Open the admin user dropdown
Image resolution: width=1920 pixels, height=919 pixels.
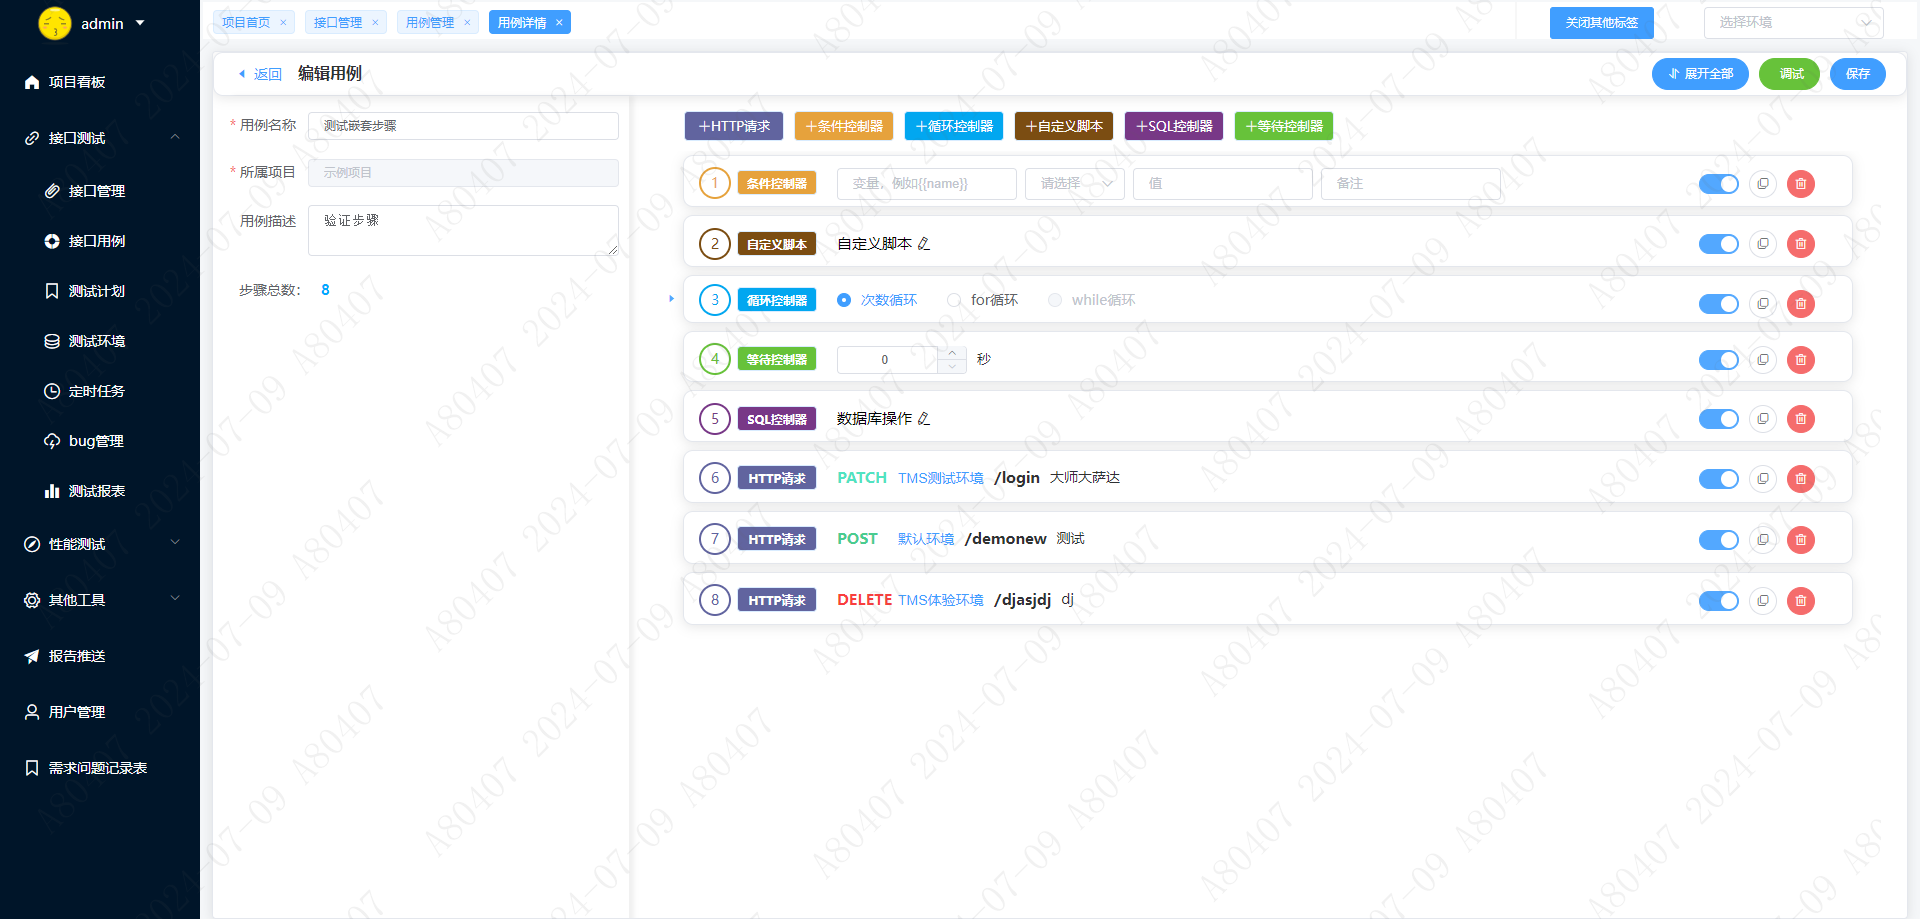pyautogui.click(x=92, y=23)
